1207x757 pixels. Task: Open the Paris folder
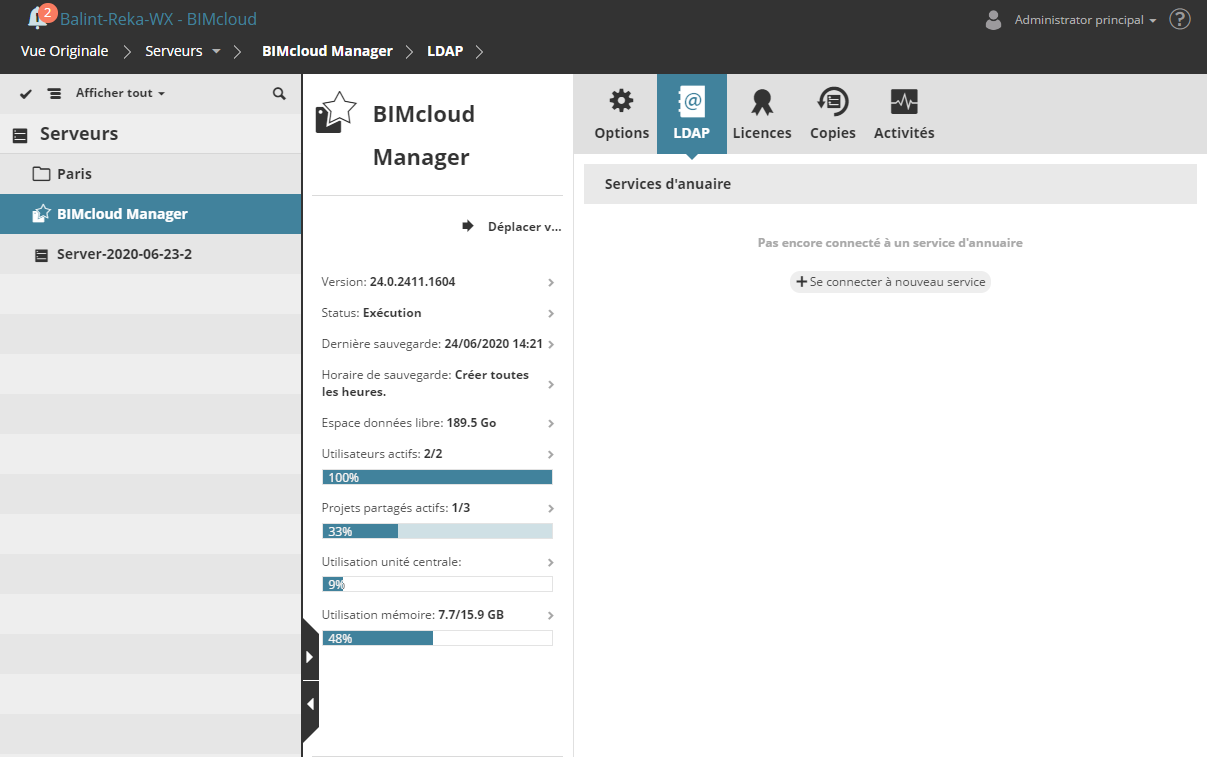[150, 174]
